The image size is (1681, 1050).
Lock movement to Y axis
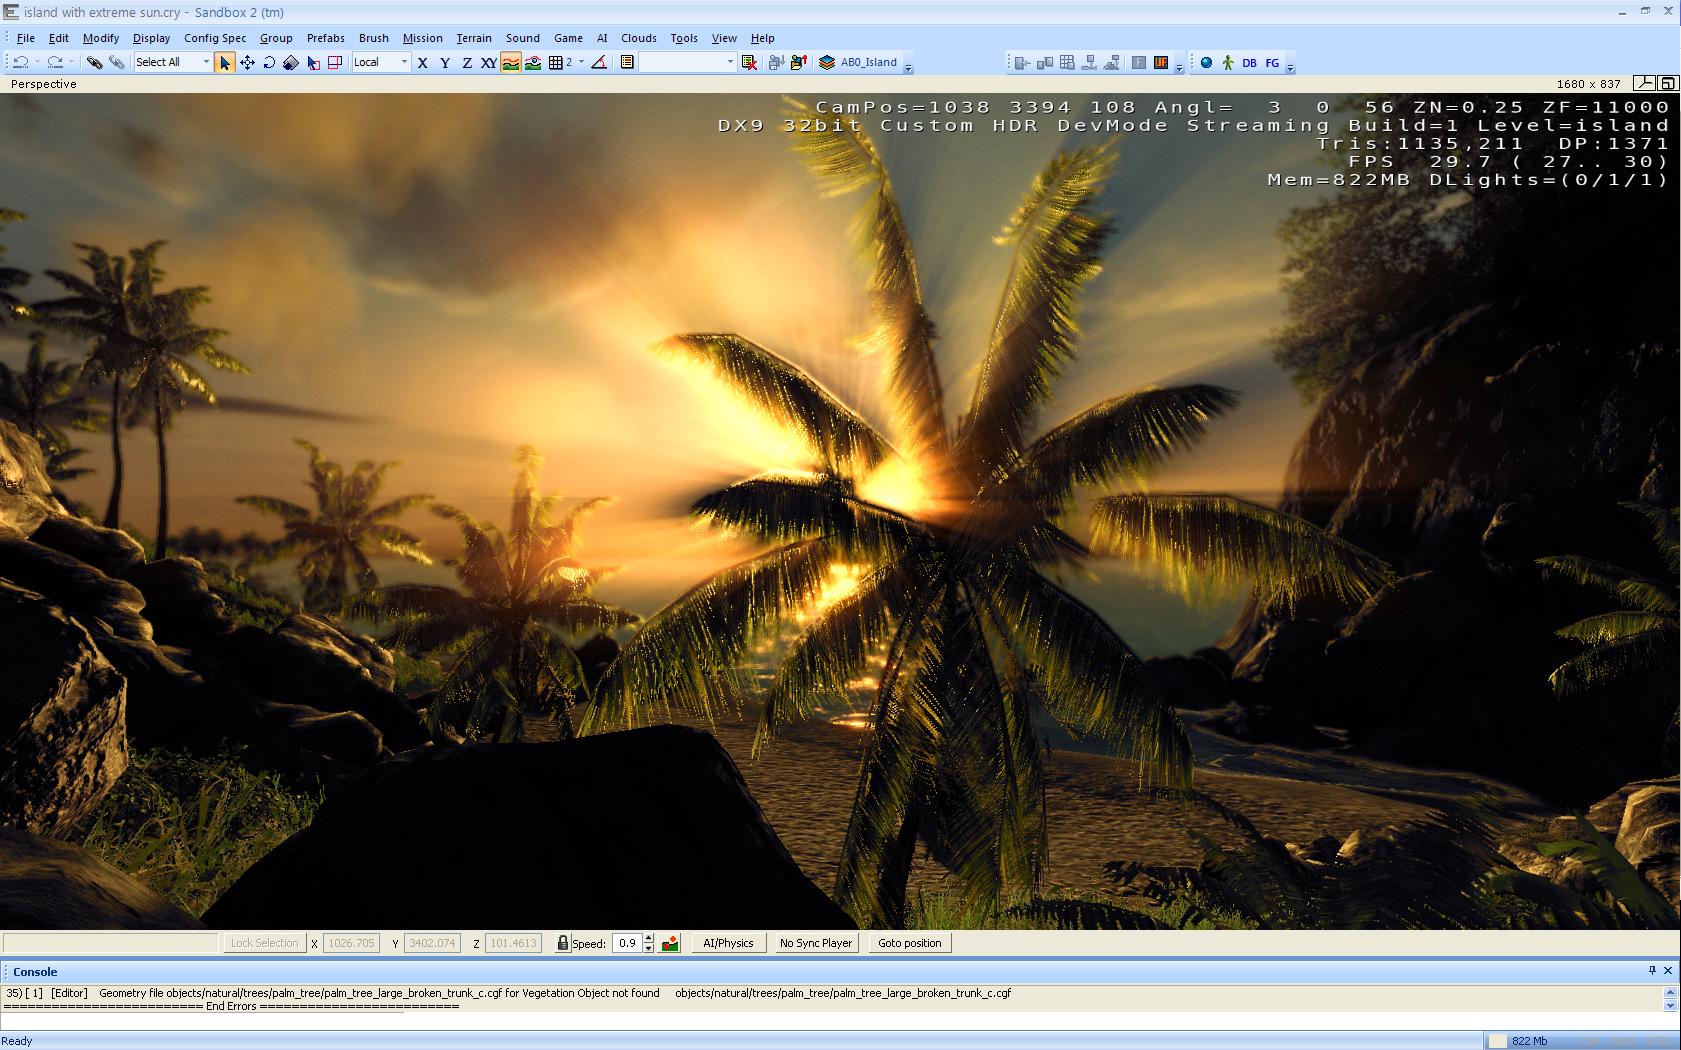click(x=445, y=62)
